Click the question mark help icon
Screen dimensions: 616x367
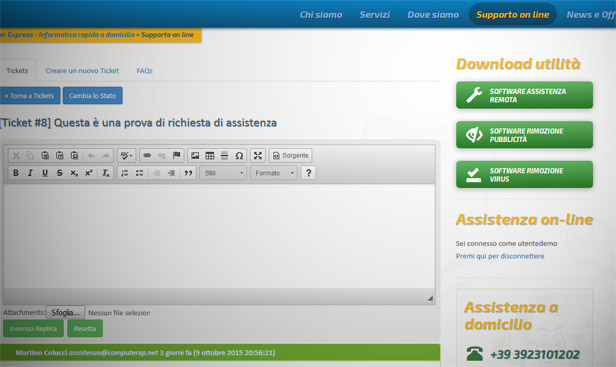point(308,173)
